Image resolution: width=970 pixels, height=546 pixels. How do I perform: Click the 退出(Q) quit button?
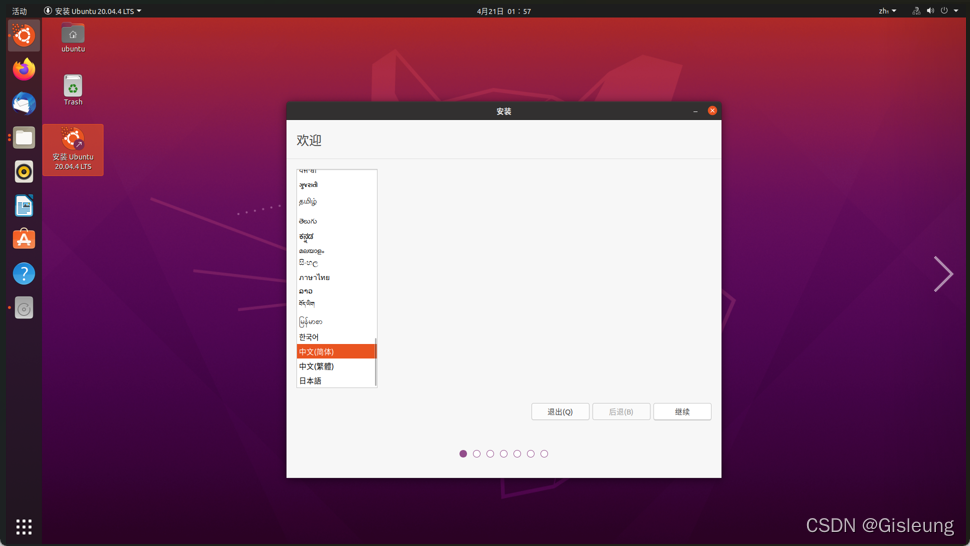click(x=560, y=411)
